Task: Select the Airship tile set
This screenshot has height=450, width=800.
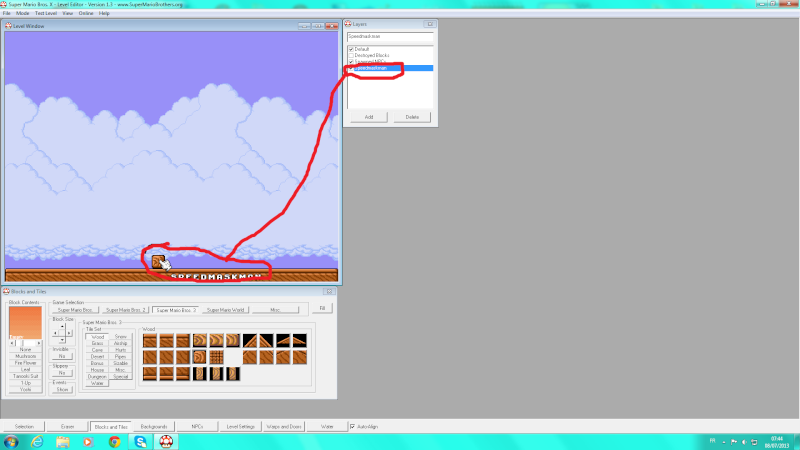Action: pyautogui.click(x=120, y=343)
